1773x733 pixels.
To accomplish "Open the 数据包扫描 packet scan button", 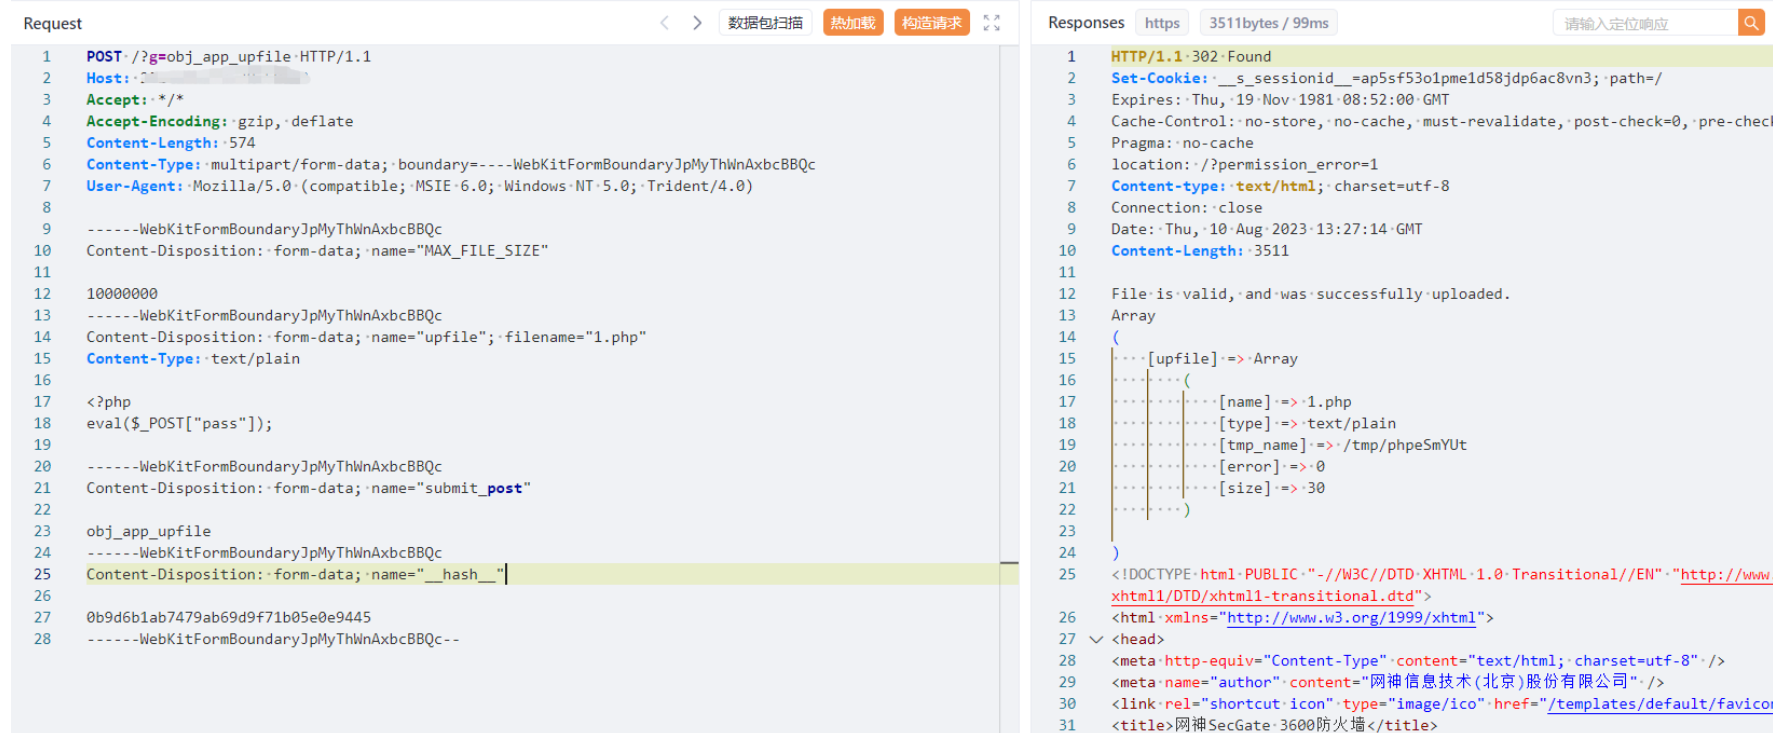I will pyautogui.click(x=765, y=23).
